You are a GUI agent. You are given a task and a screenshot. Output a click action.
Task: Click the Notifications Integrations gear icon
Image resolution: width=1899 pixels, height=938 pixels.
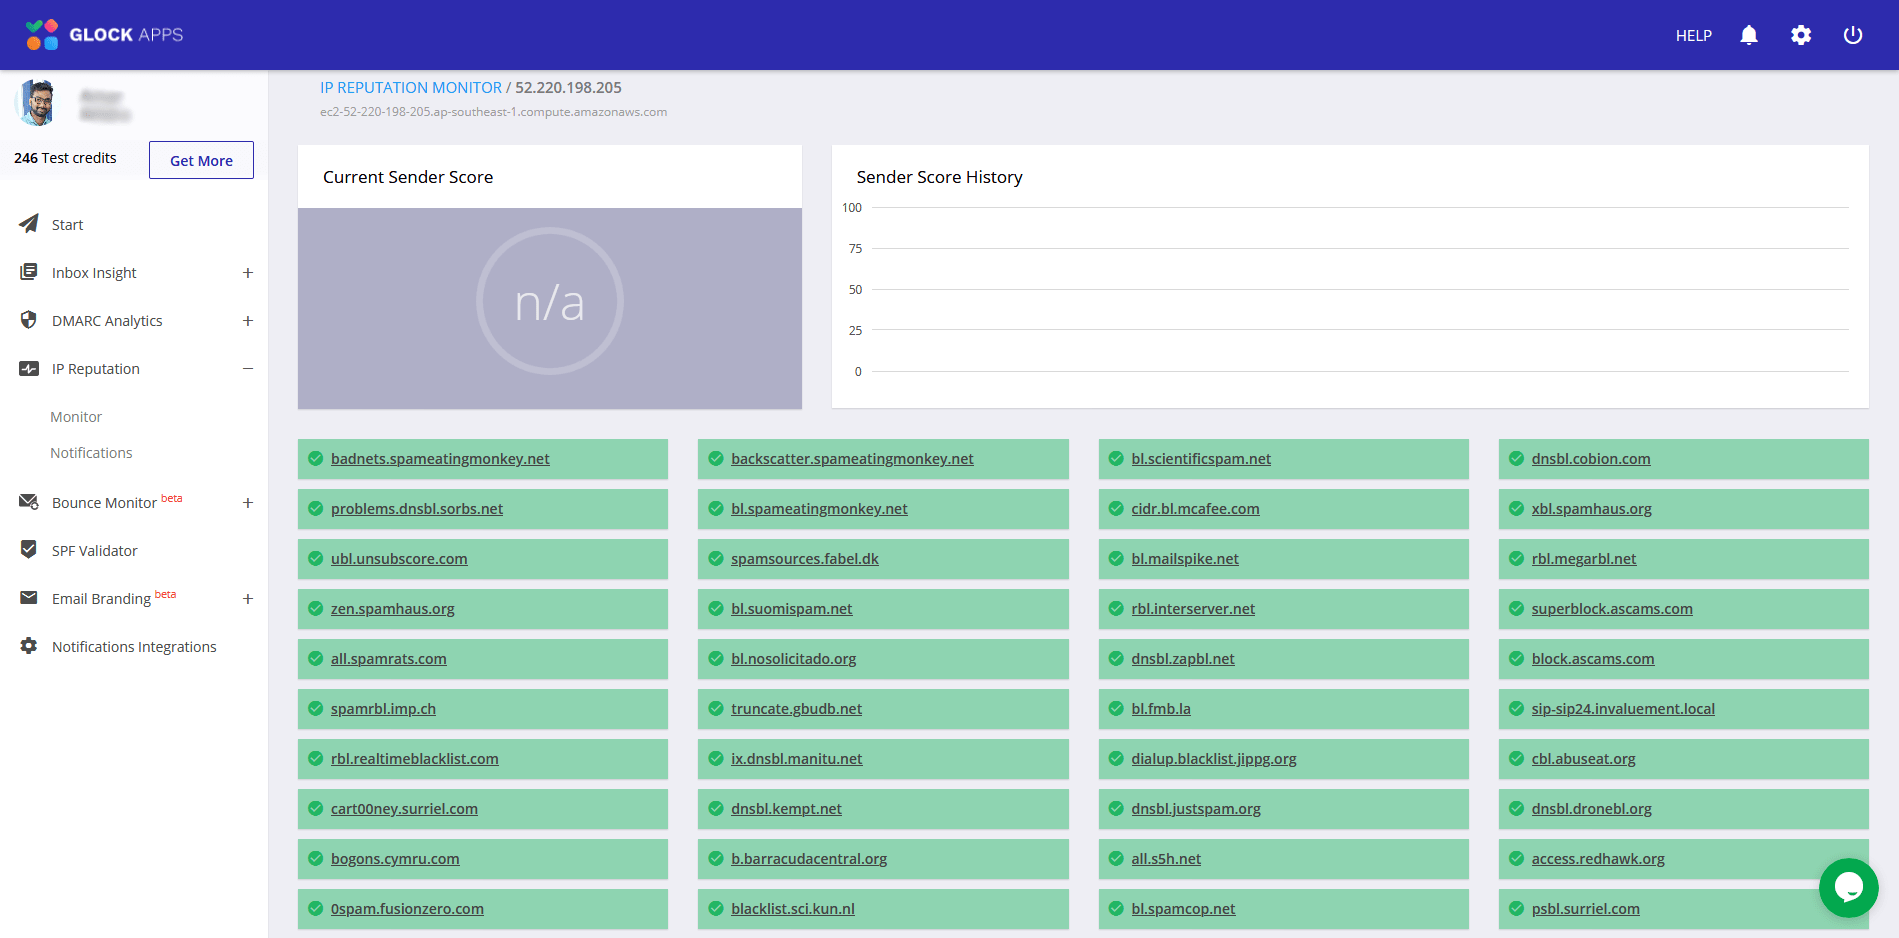pyautogui.click(x=29, y=646)
